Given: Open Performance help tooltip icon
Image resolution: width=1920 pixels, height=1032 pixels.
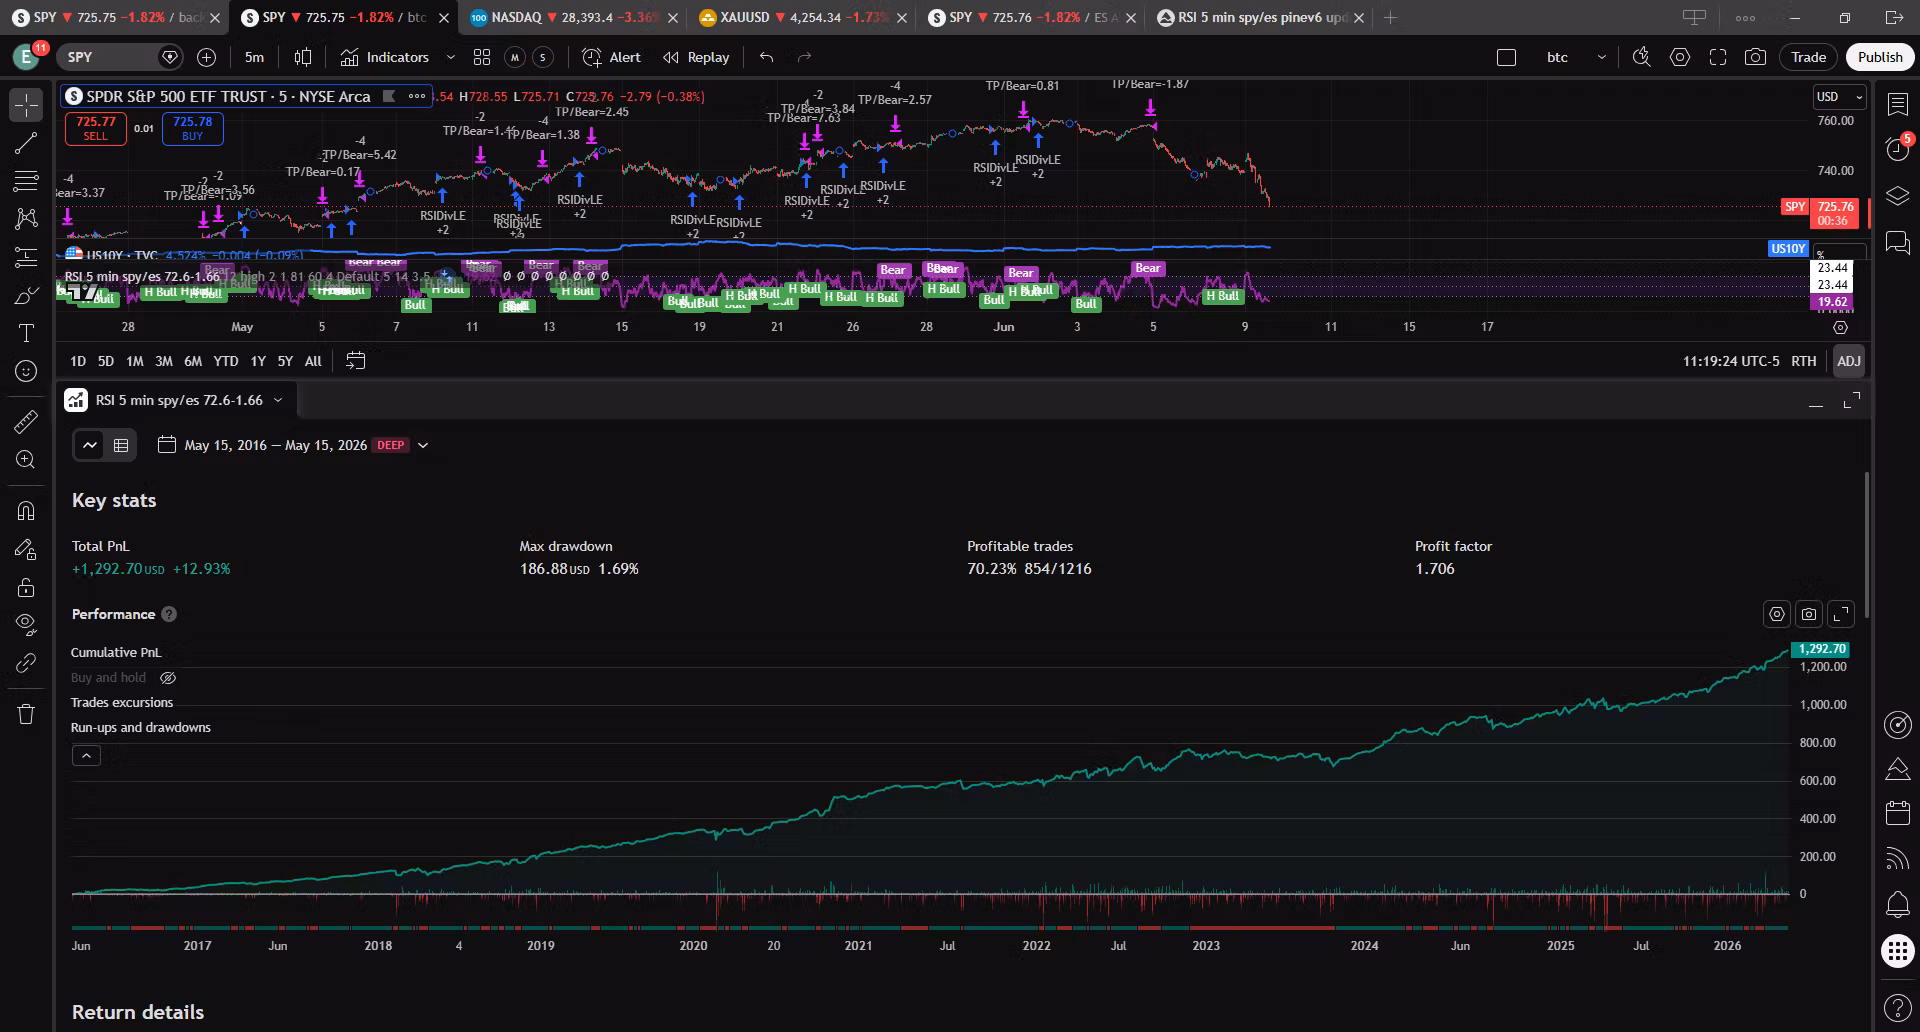Looking at the screenshot, I should coord(169,614).
